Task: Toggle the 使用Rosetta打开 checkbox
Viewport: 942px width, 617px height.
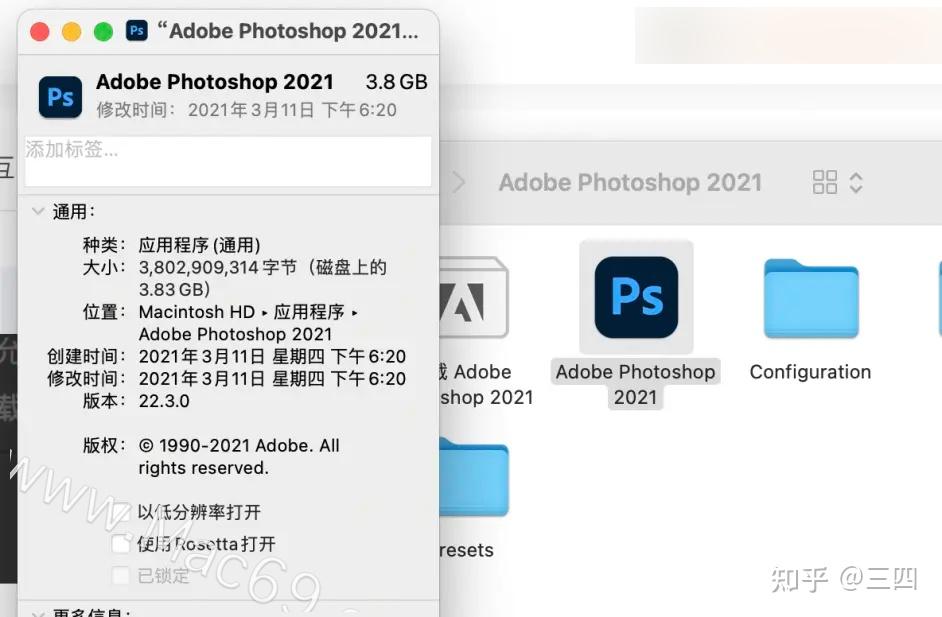Action: pyautogui.click(x=121, y=544)
